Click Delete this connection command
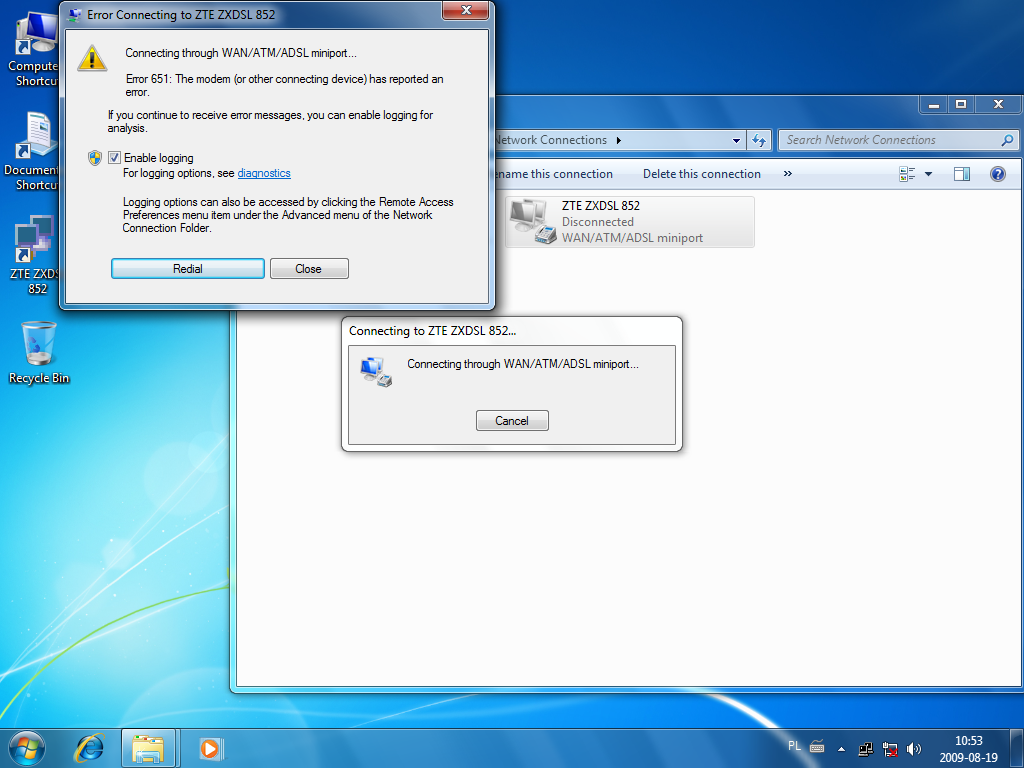 pyautogui.click(x=701, y=174)
